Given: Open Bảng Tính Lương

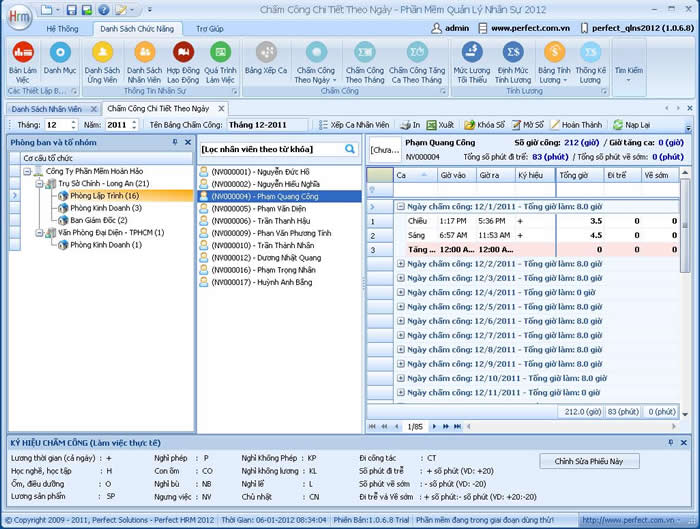Looking at the screenshot, I should coord(554,62).
